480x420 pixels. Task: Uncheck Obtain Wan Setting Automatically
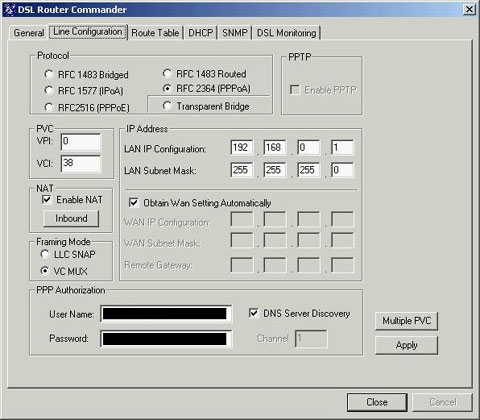click(x=134, y=203)
